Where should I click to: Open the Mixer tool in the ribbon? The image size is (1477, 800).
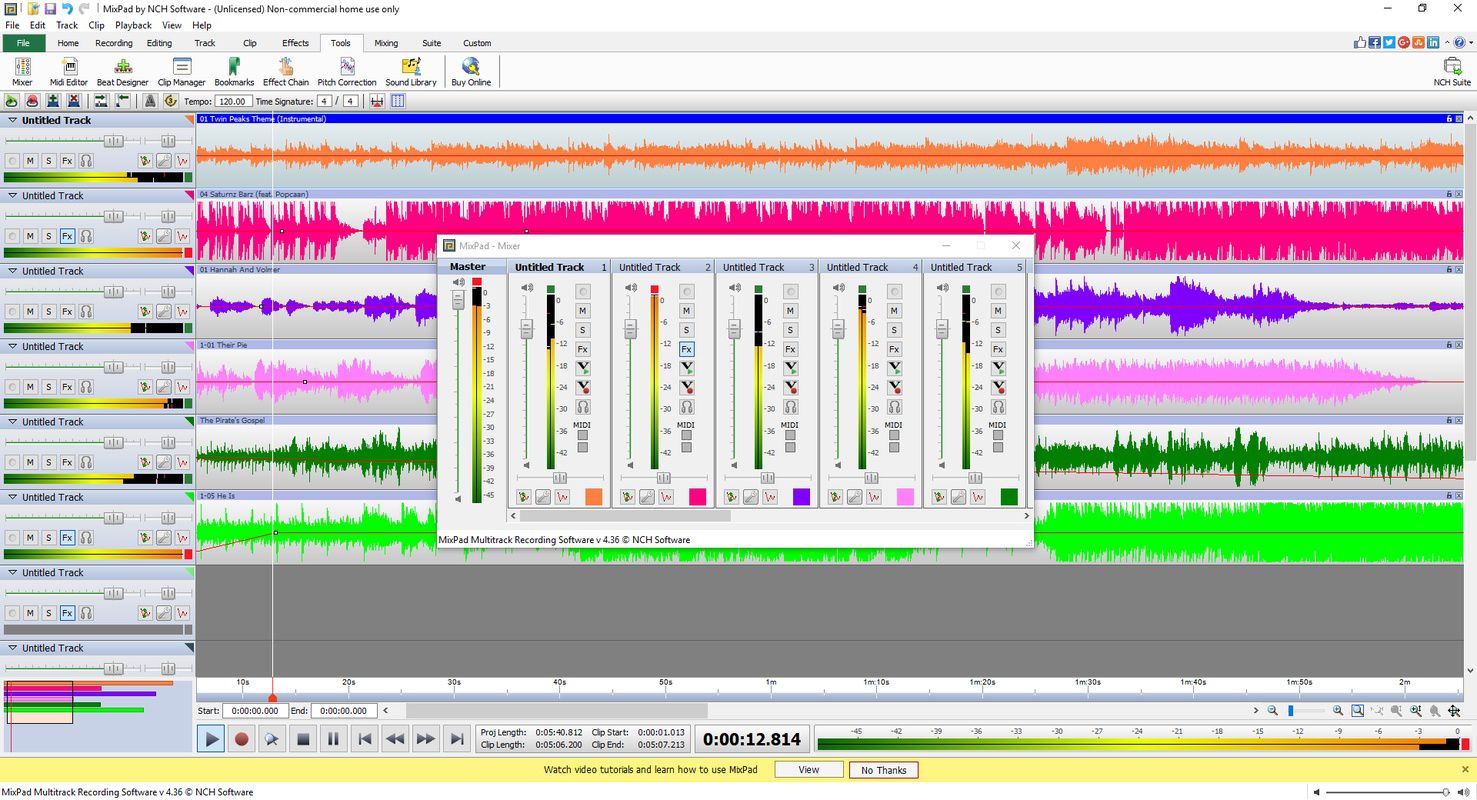click(22, 72)
